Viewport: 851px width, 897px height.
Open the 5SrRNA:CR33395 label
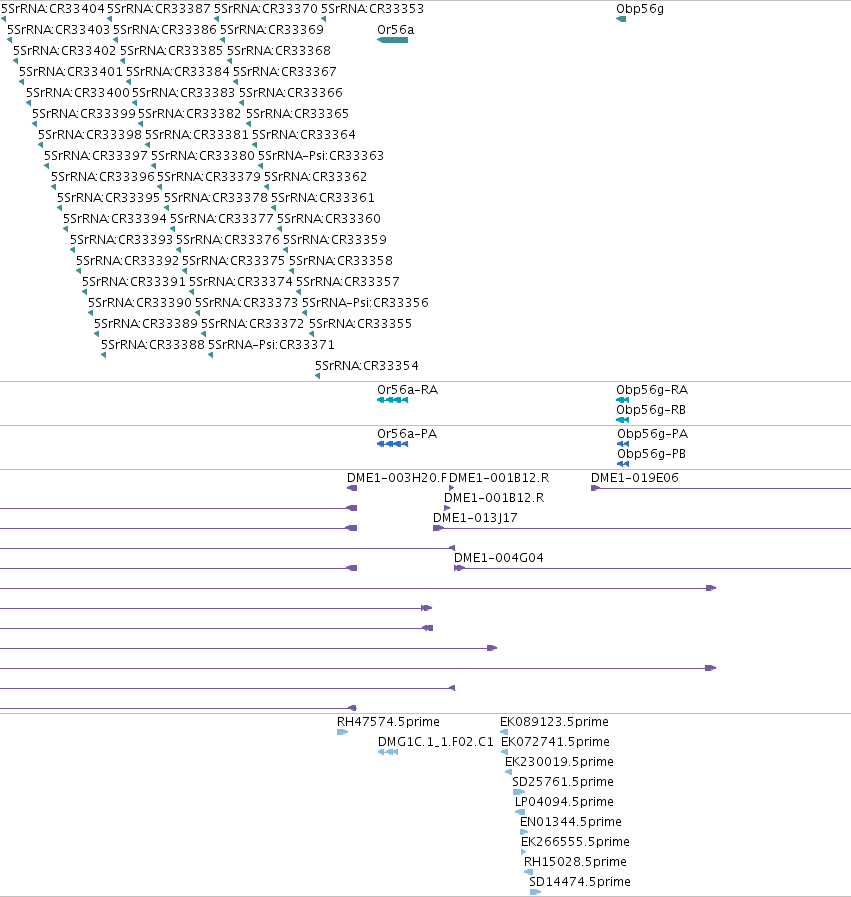coord(109,198)
